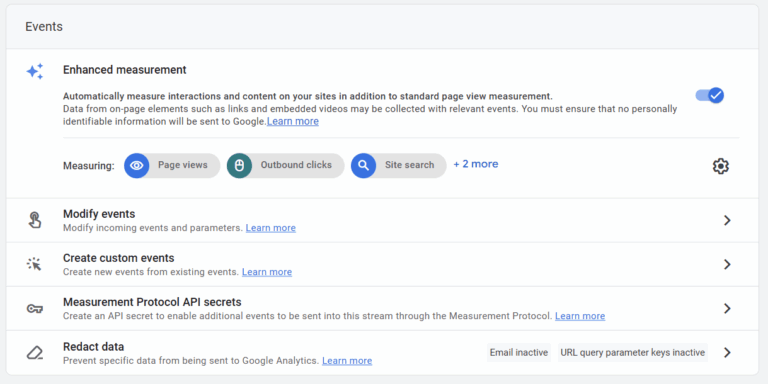Click the Measurement Protocol key icon
Image resolution: width=768 pixels, height=384 pixels.
[35, 309]
